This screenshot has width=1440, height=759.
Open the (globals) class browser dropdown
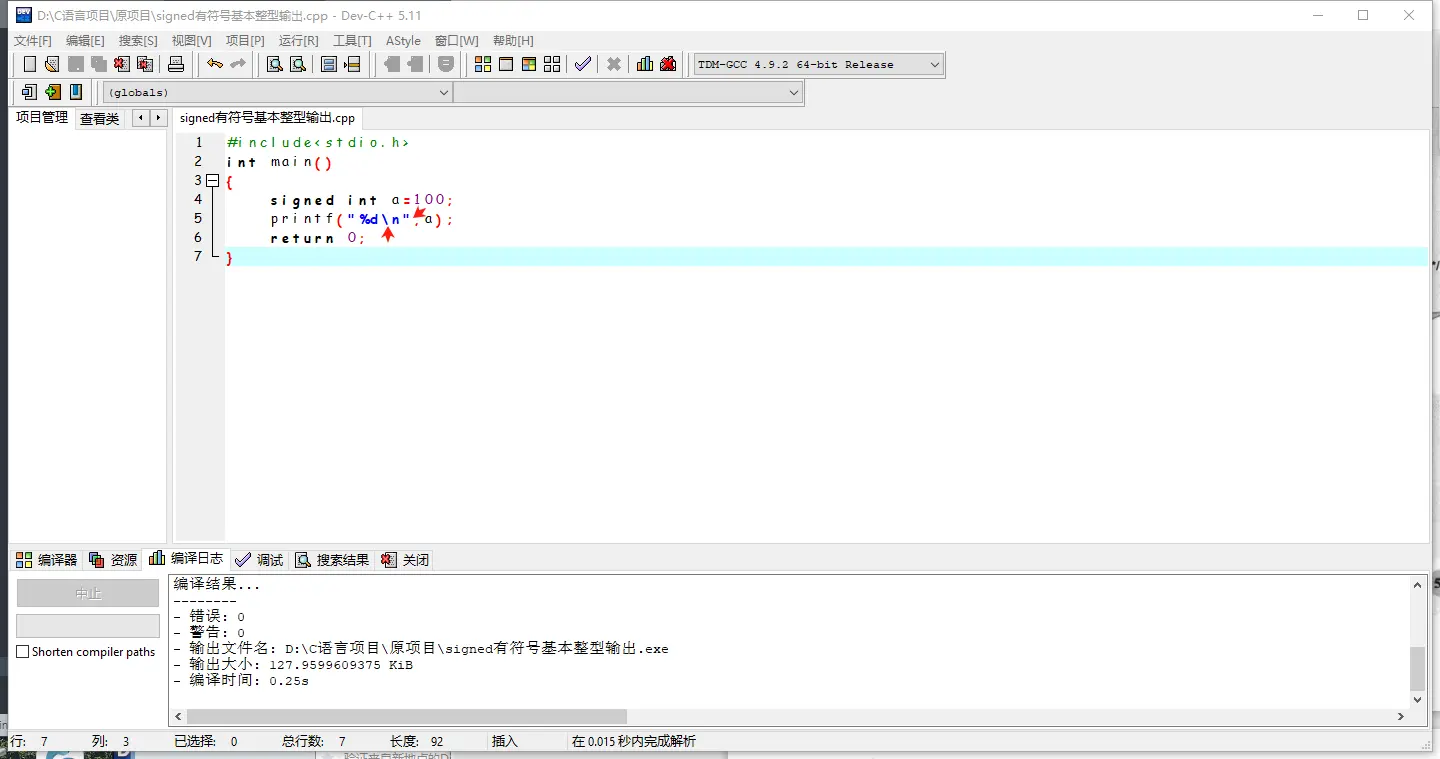coord(444,91)
